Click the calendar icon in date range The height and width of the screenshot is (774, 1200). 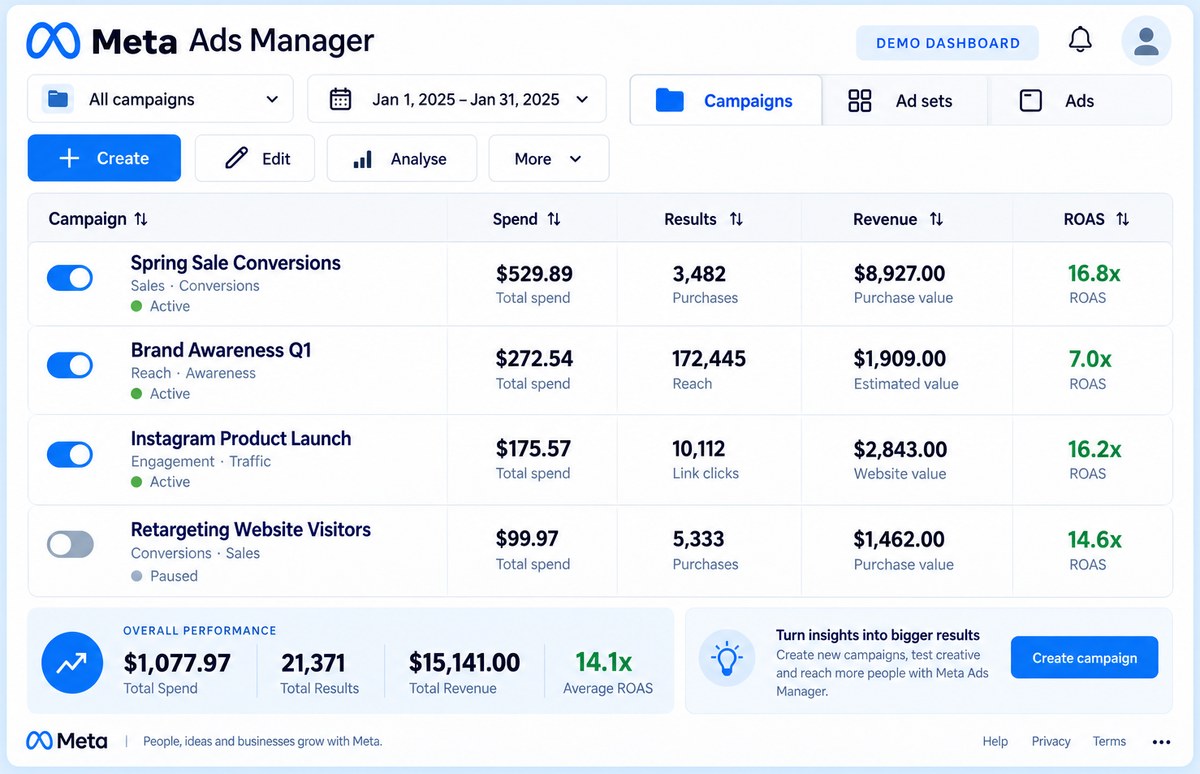coord(340,99)
